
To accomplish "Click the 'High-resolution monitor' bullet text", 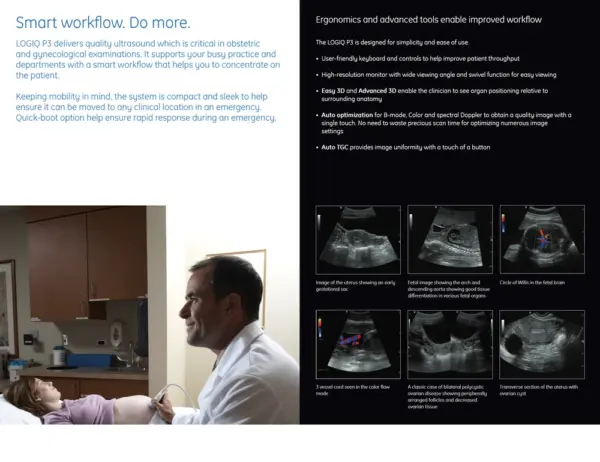I will point(440,75).
